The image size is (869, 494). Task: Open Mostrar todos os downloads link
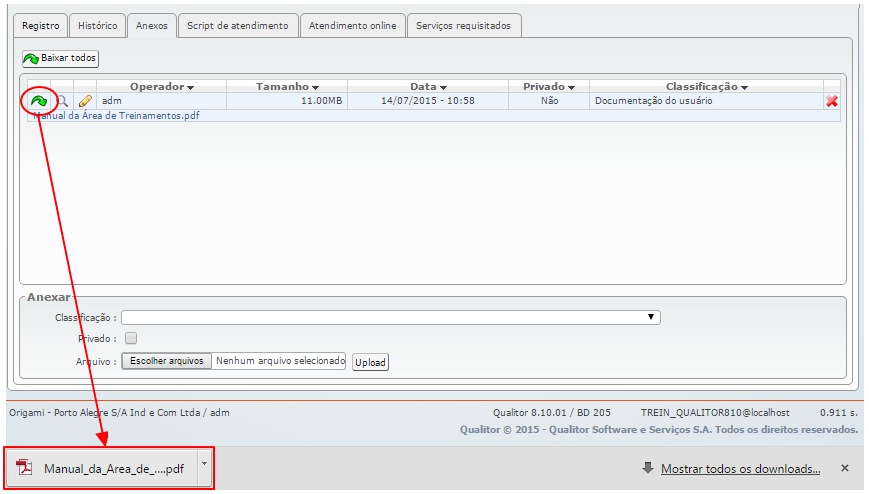tap(740, 468)
